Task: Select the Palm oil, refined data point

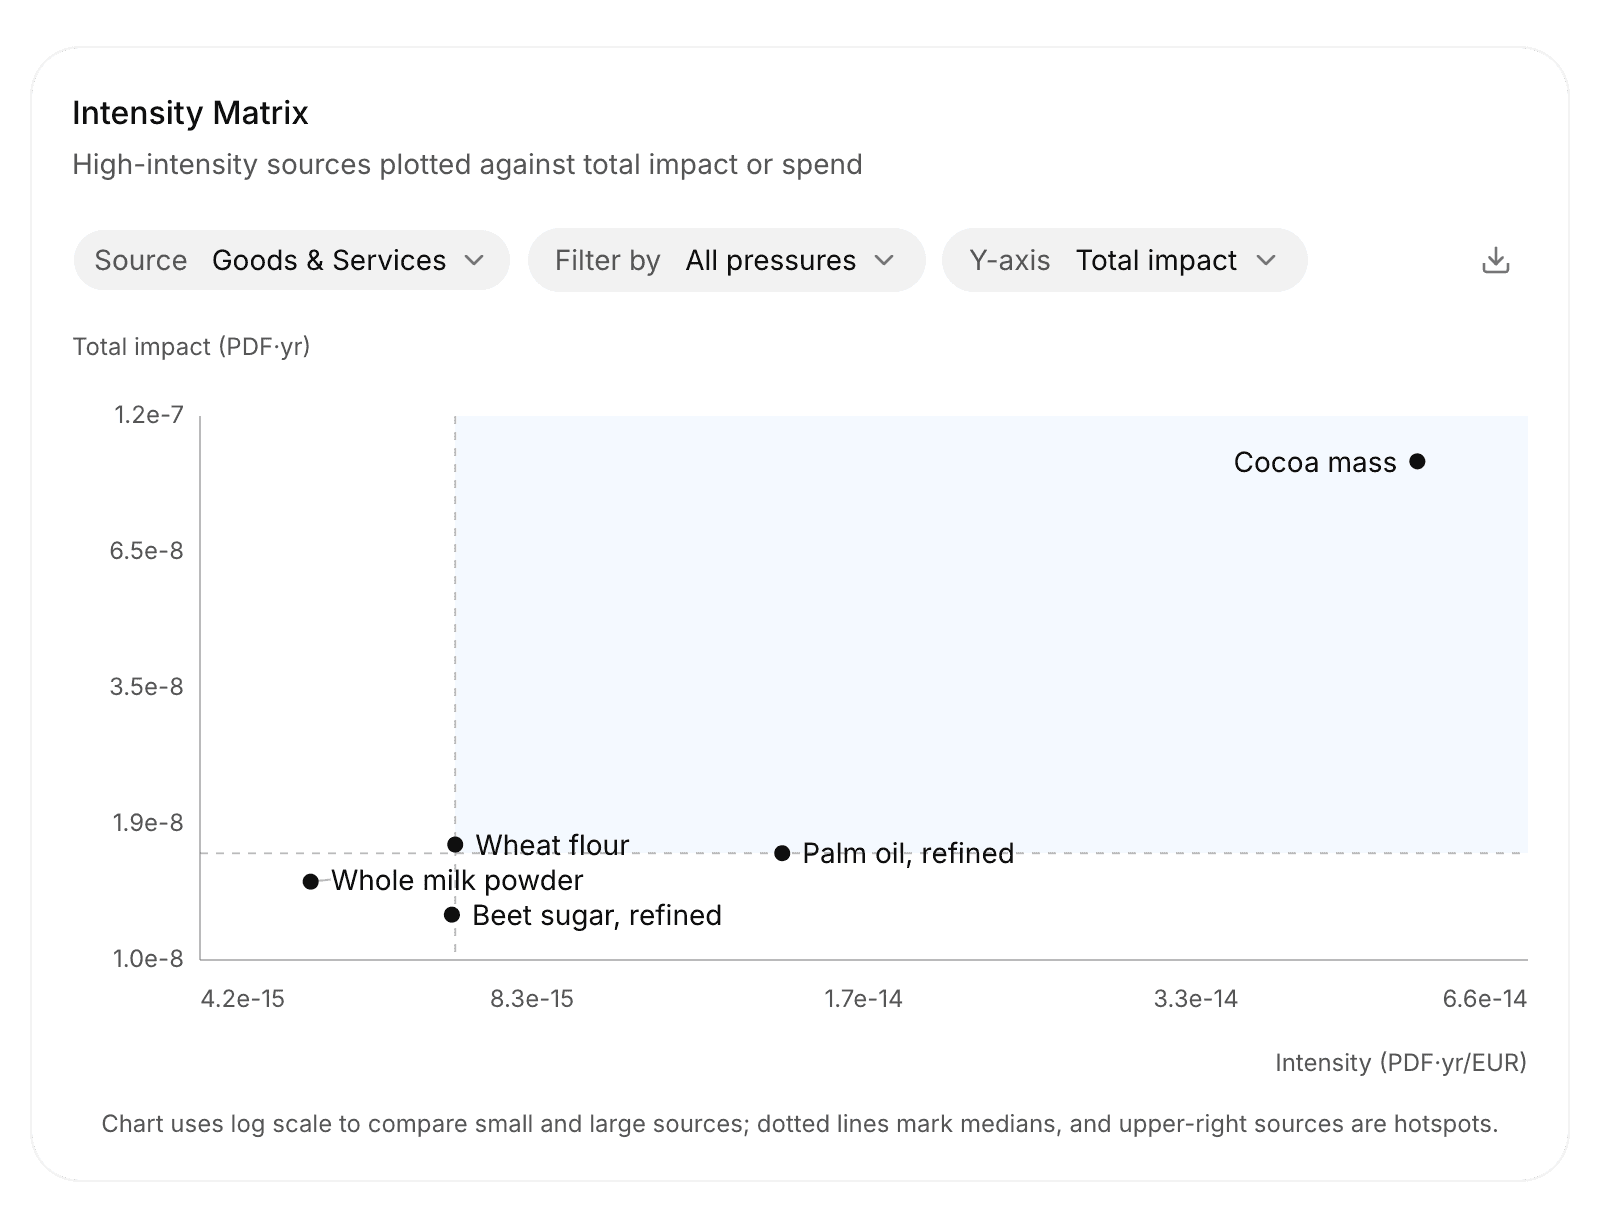Action: [x=782, y=853]
